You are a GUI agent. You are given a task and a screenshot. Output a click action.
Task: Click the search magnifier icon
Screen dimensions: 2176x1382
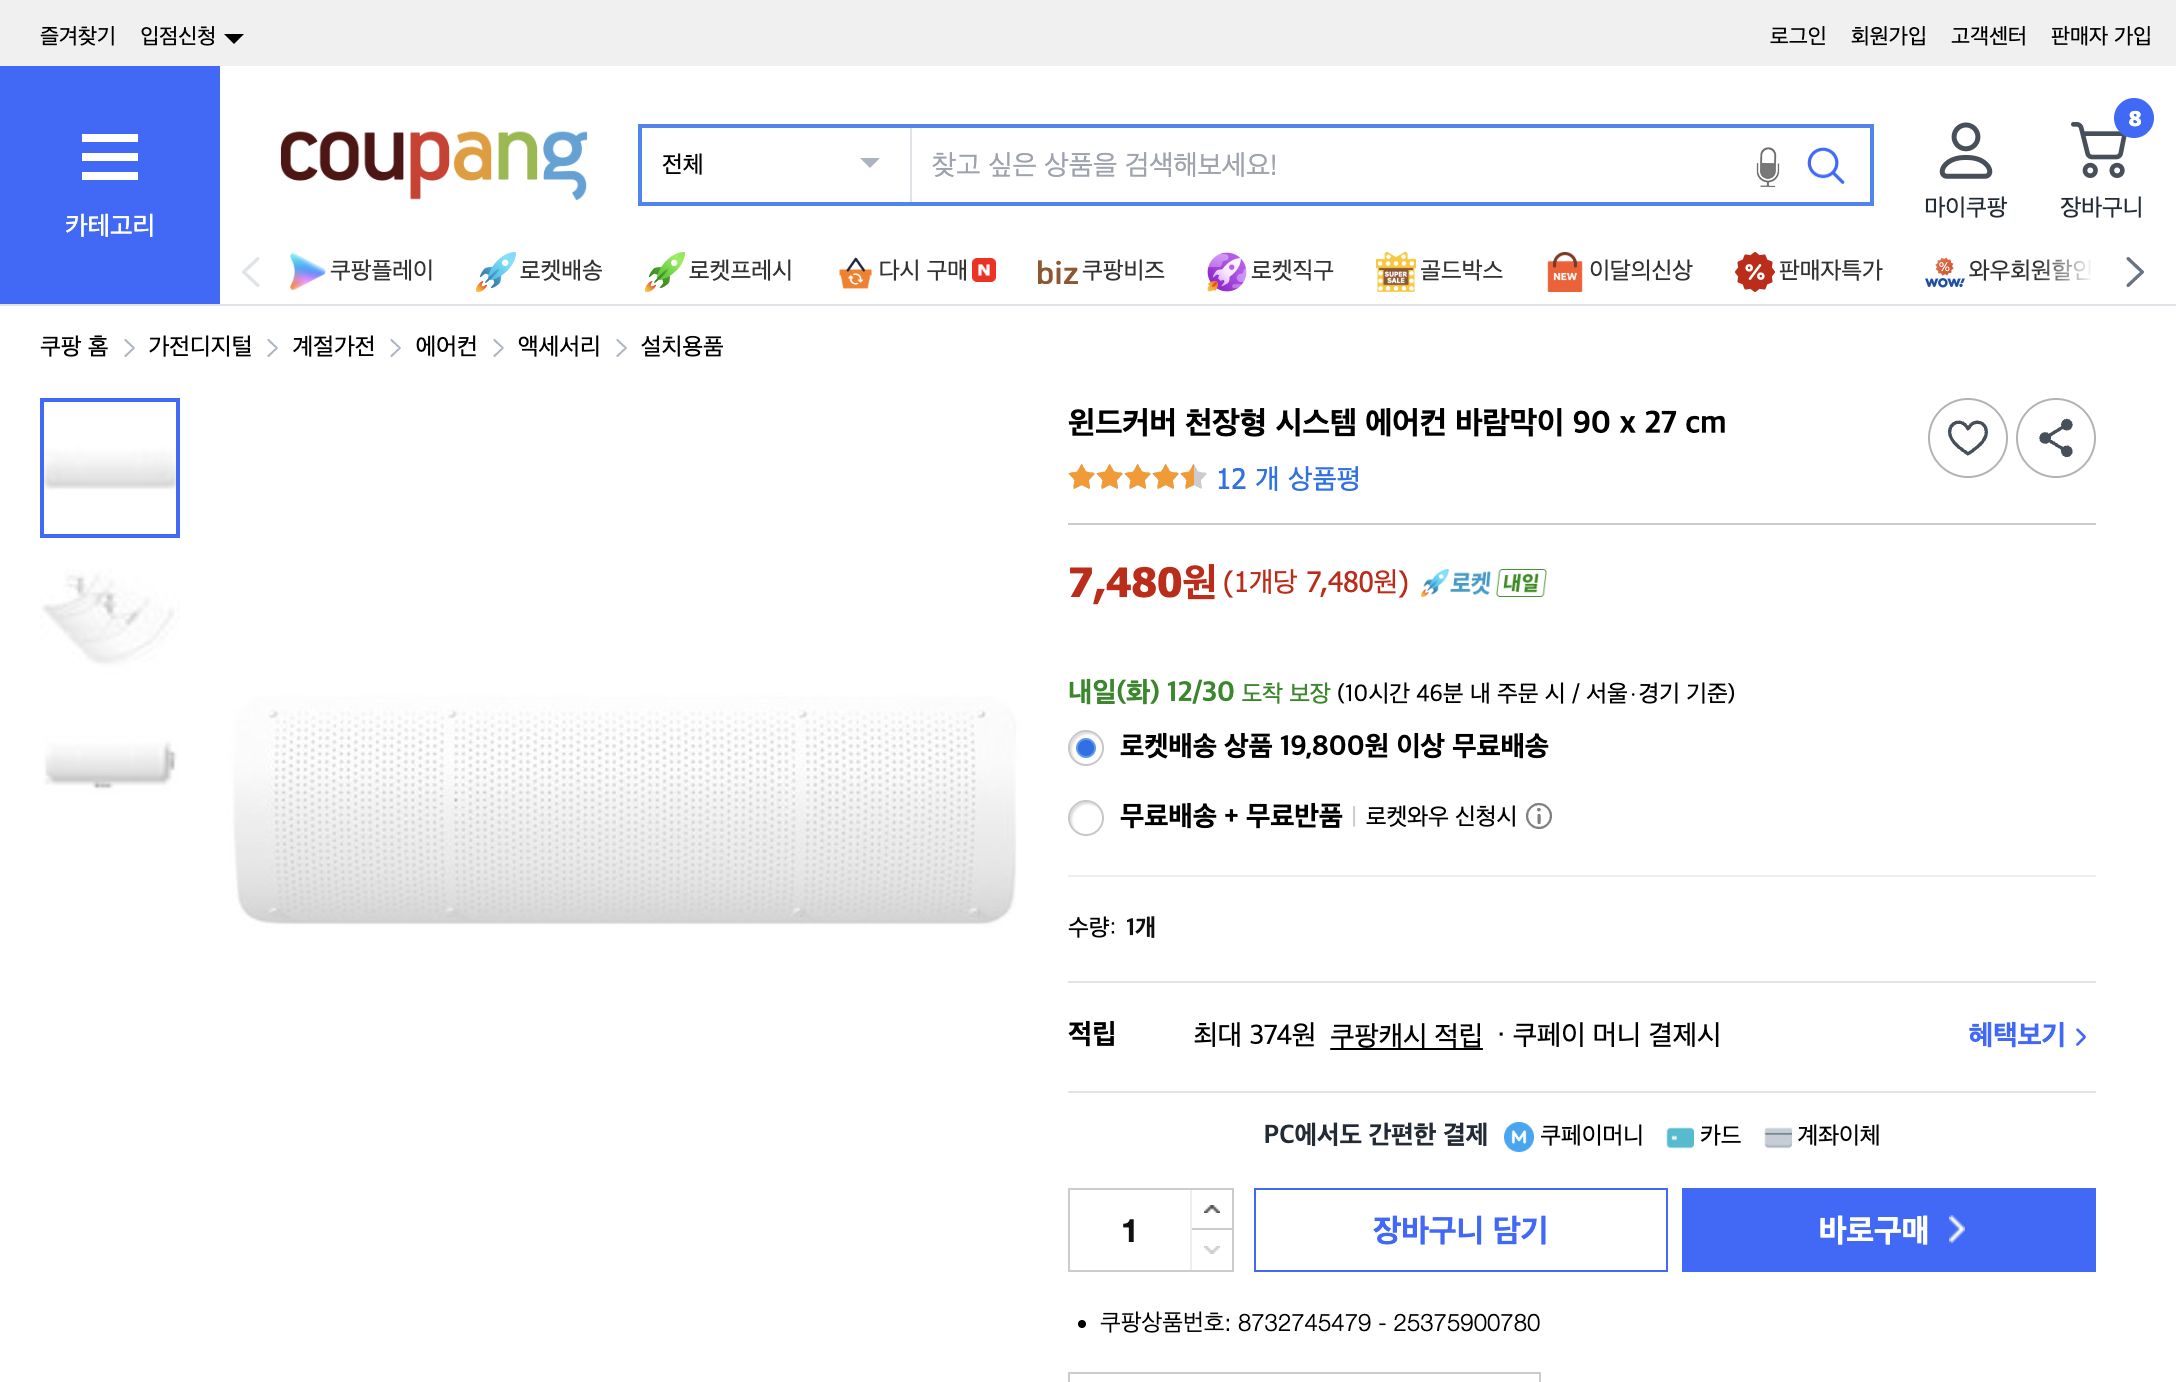point(1827,166)
